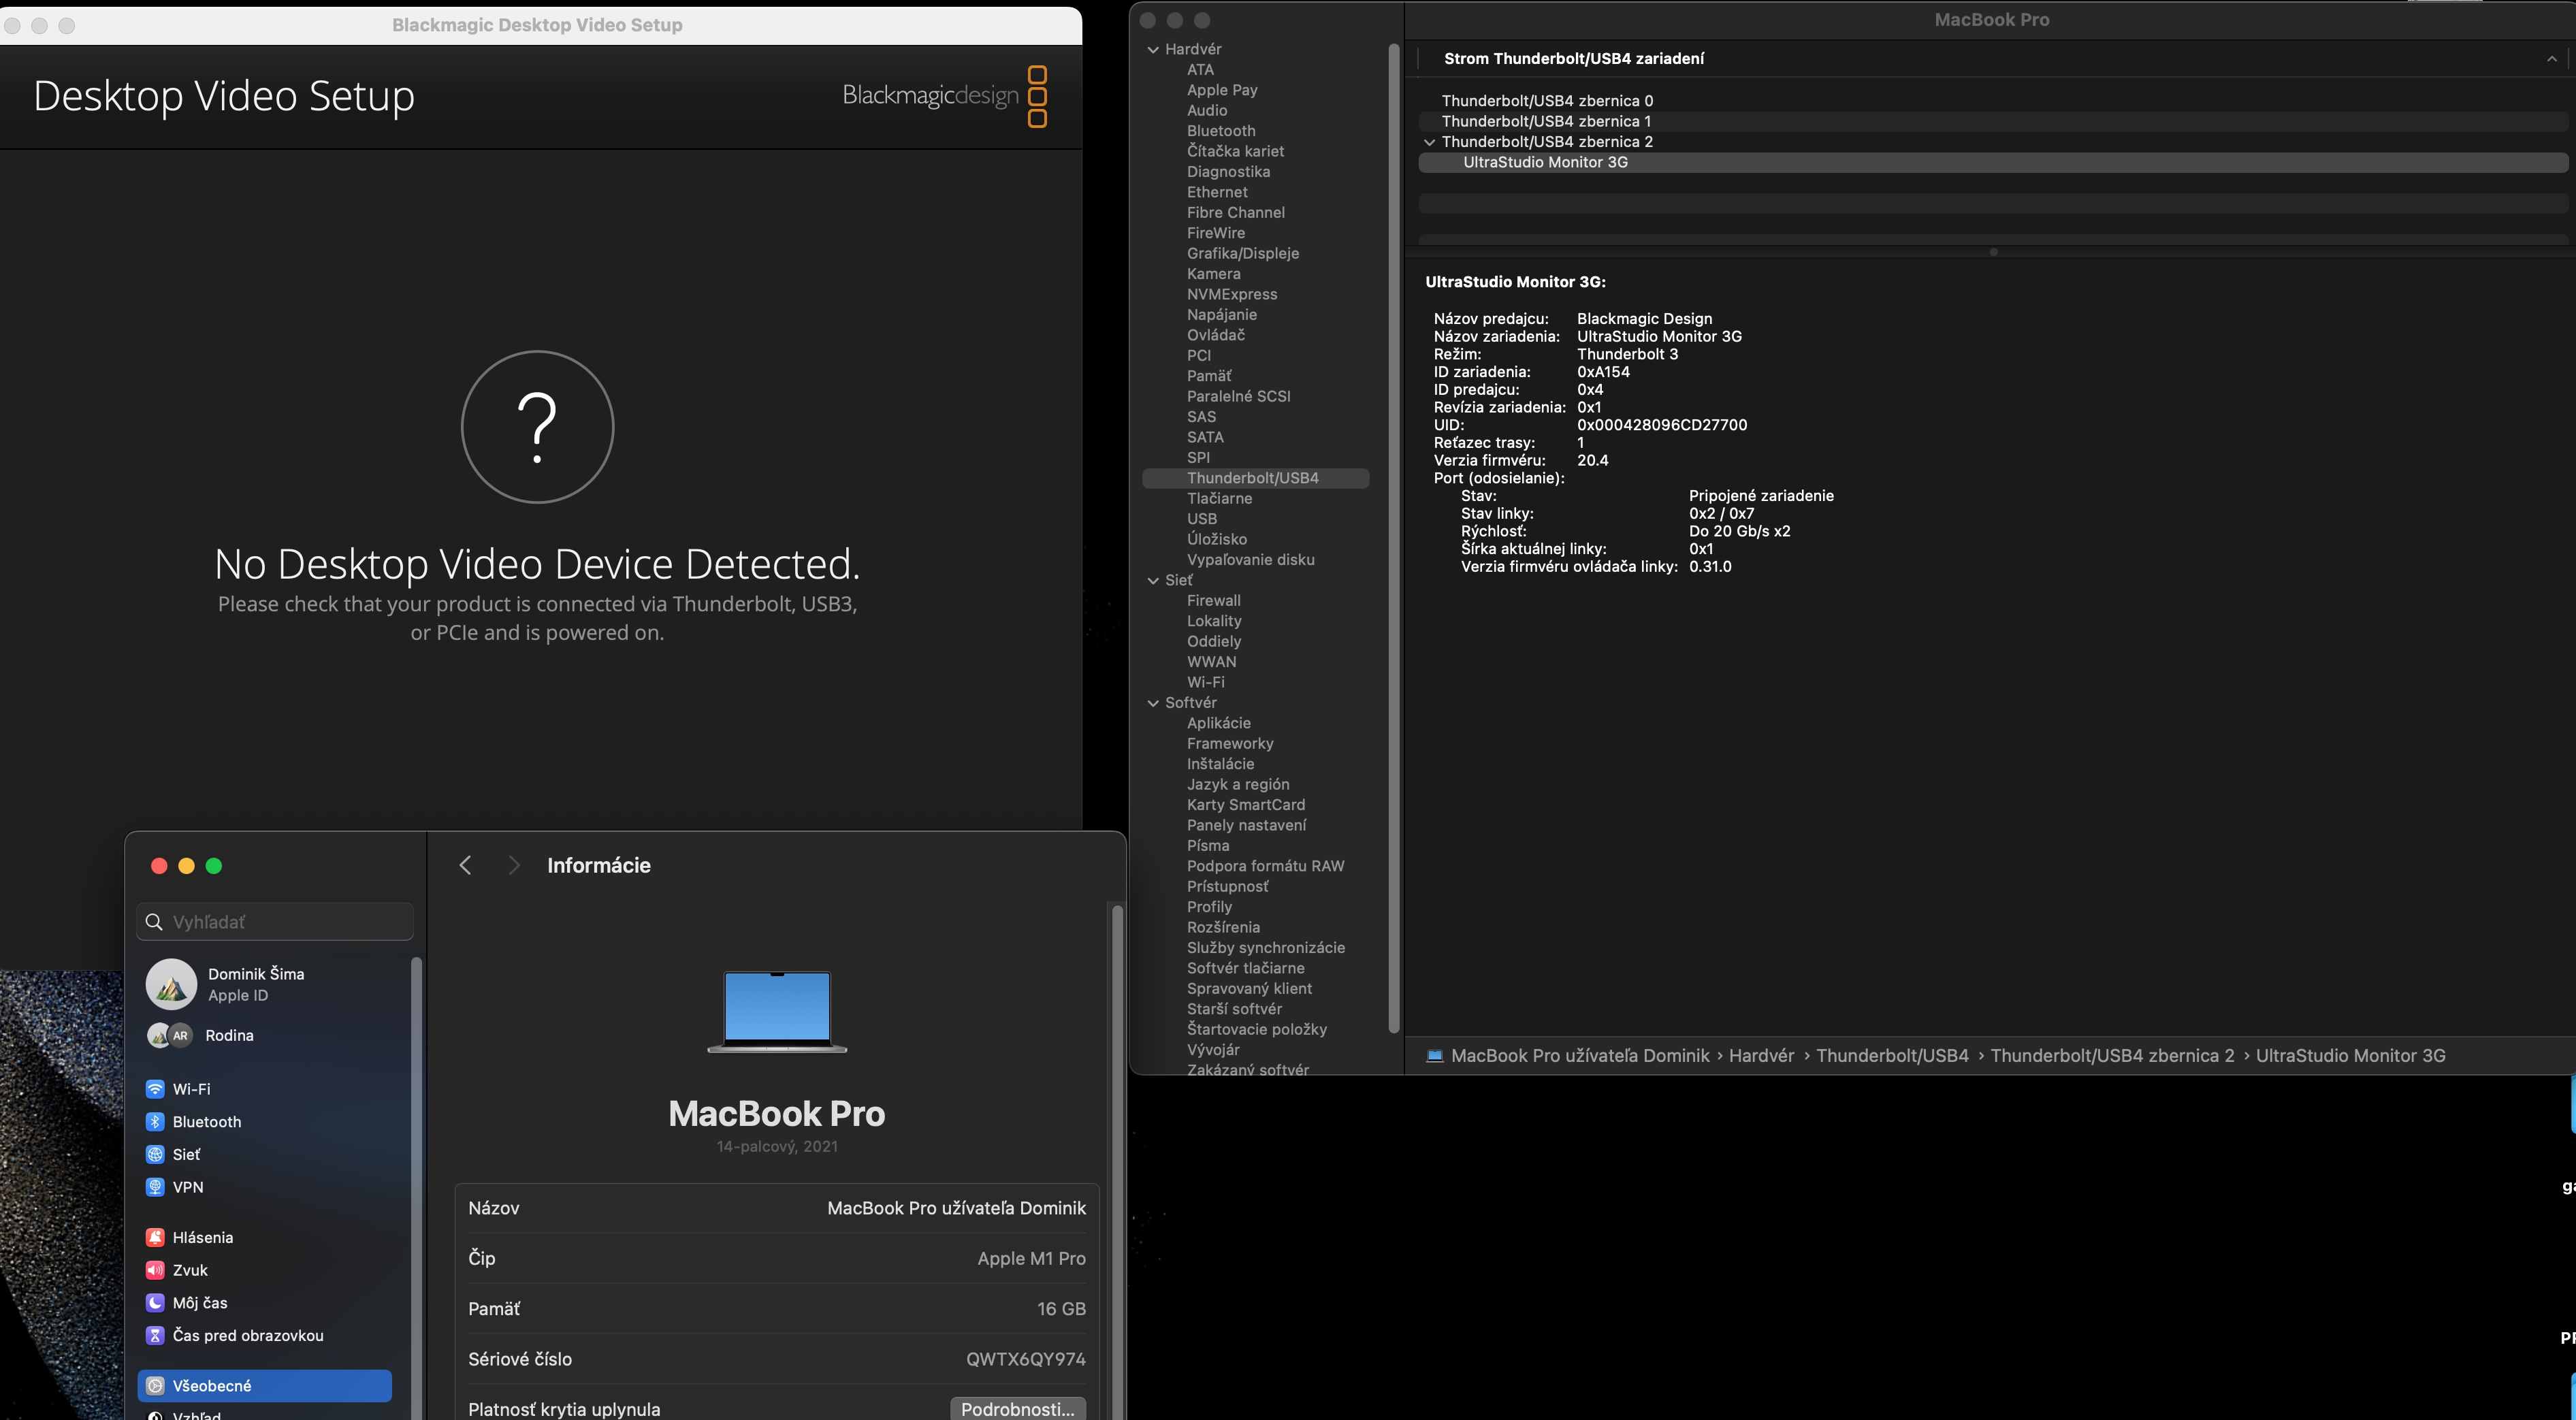
Task: Click the Blackmagicdesign logo
Action: (944, 96)
